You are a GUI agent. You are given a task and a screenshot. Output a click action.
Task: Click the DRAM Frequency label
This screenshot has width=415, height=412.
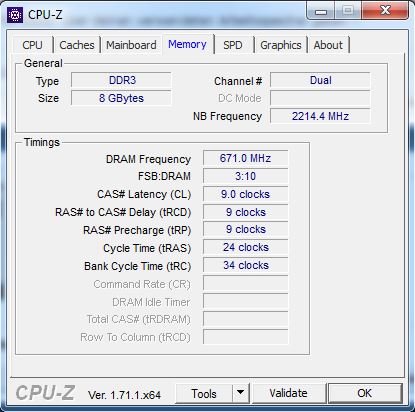click(x=148, y=159)
